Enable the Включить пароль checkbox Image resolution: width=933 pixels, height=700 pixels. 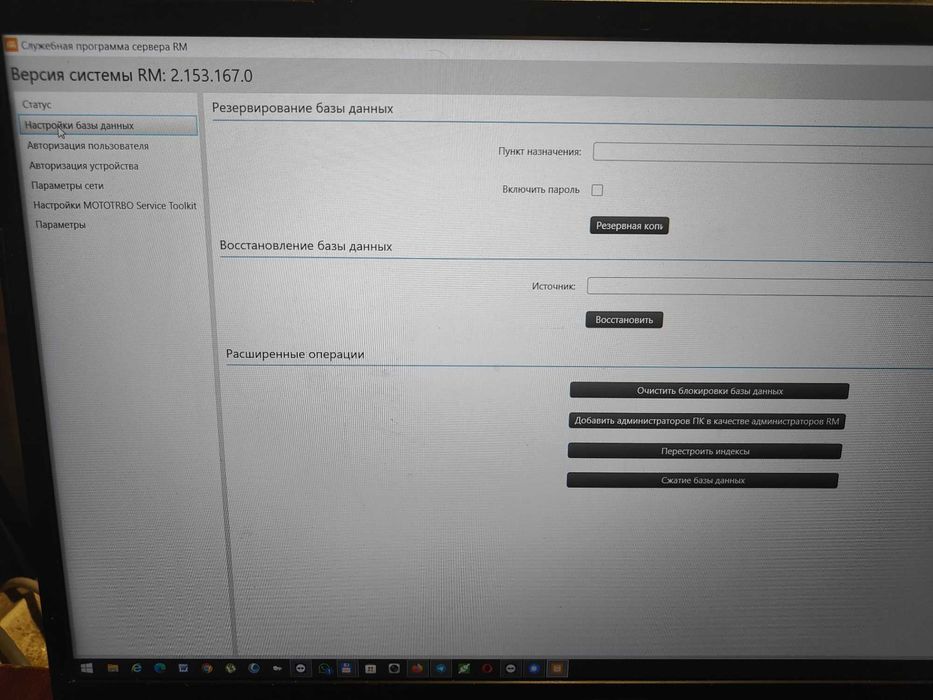point(597,190)
